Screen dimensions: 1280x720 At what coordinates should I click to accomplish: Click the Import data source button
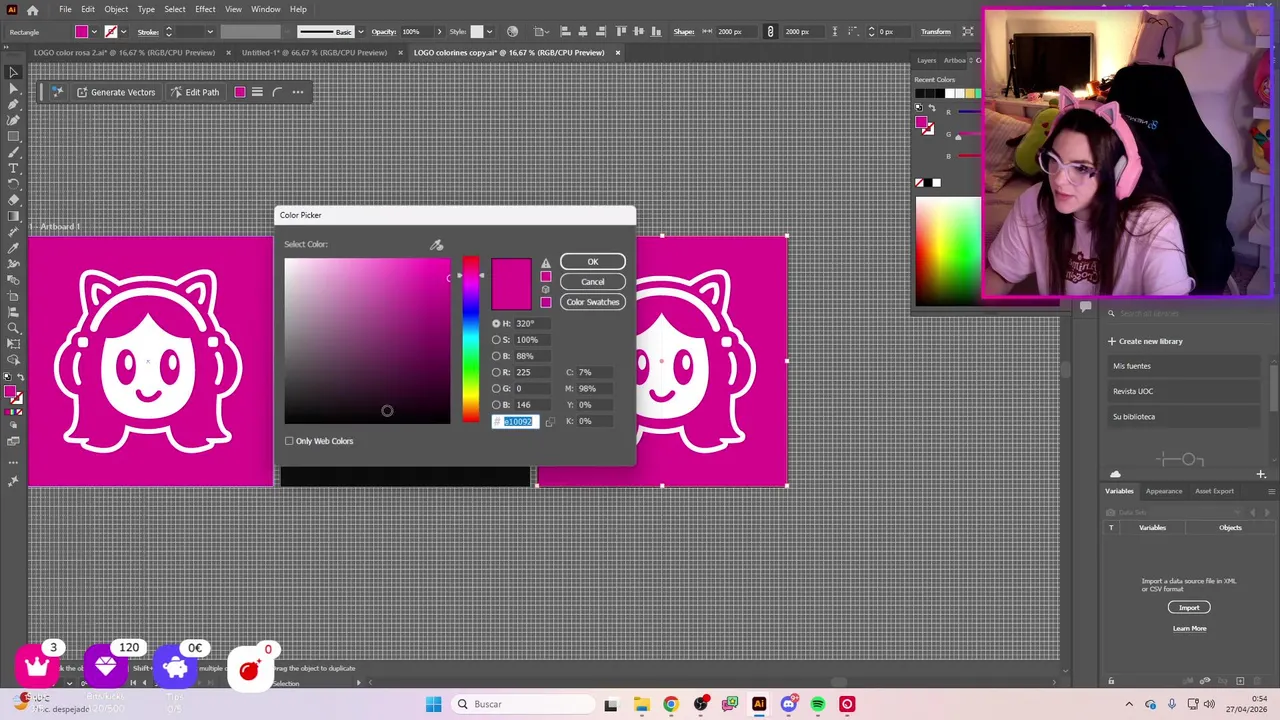(1189, 608)
